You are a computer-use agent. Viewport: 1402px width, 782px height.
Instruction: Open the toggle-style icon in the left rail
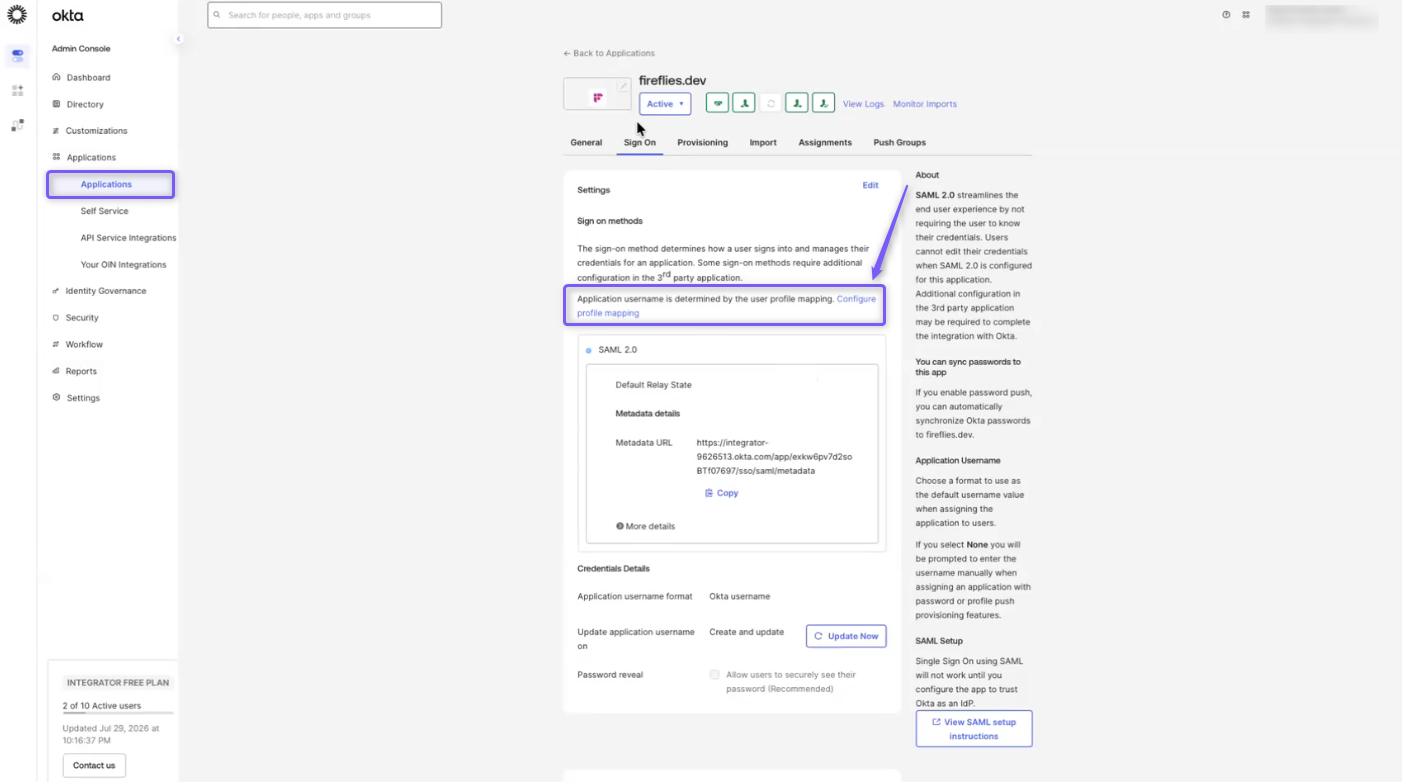coord(17,56)
